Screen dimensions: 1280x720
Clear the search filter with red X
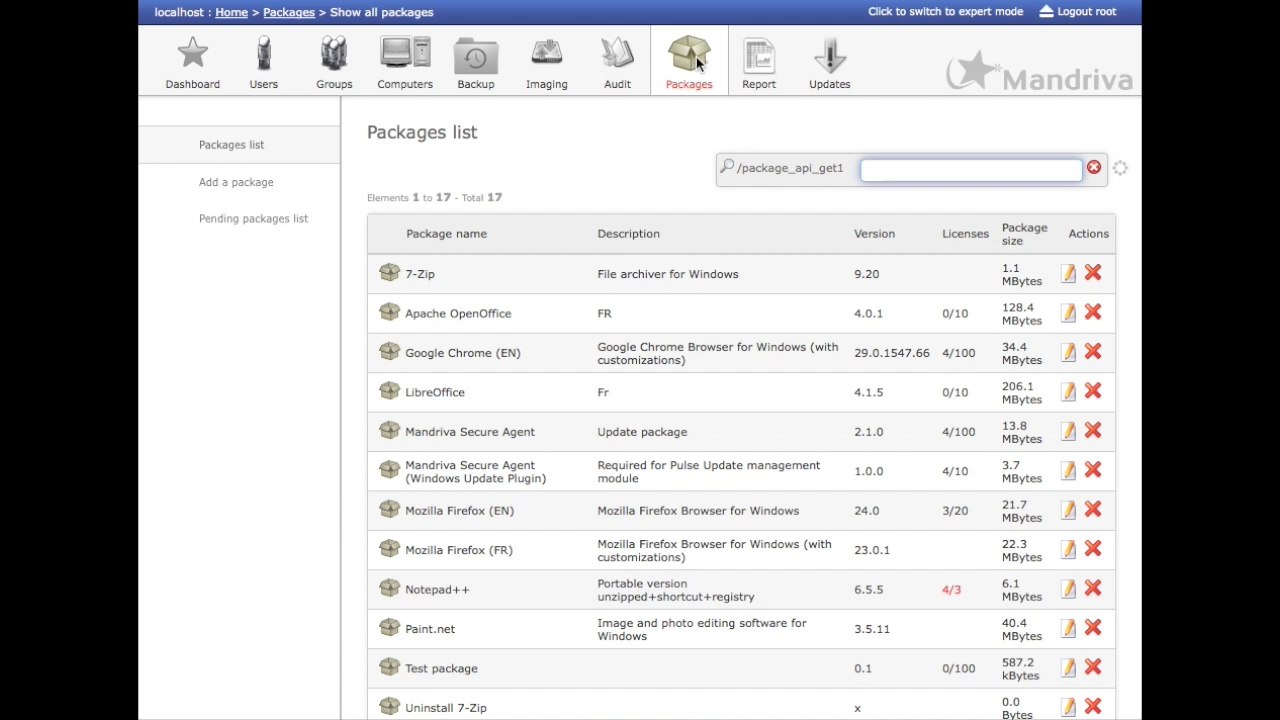pos(1094,168)
